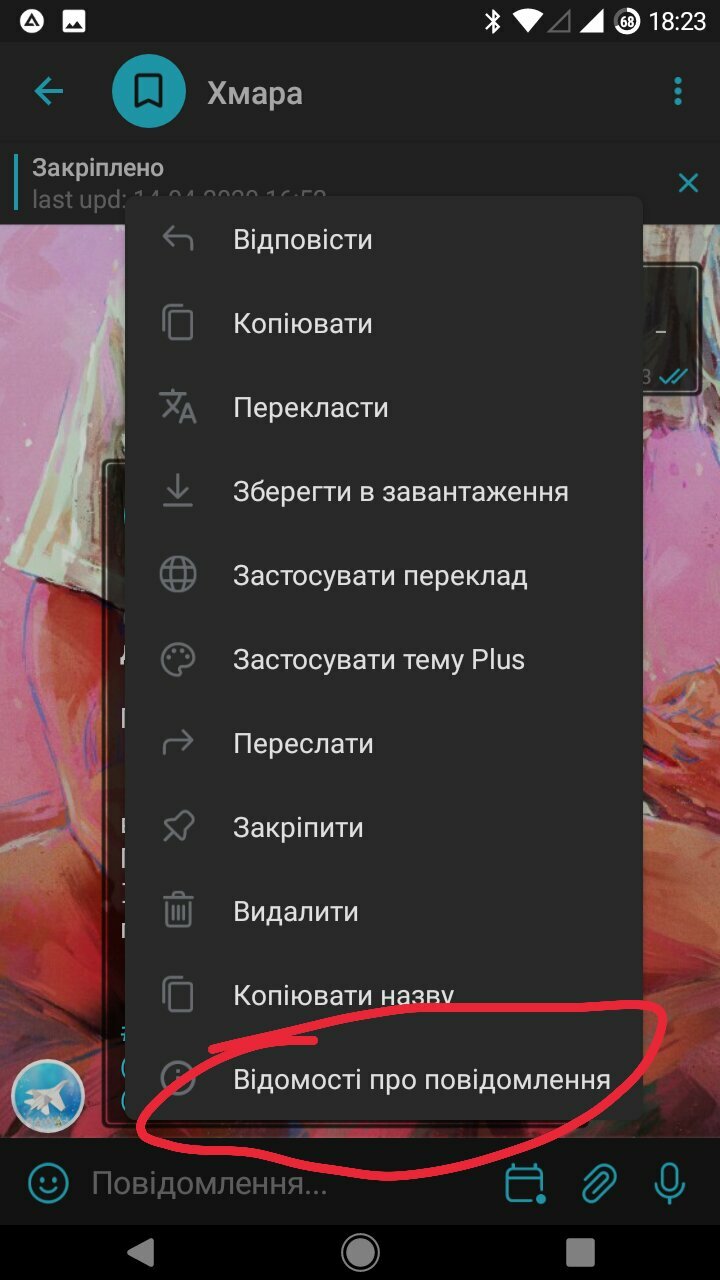Open the three-dot overflow menu

[678, 92]
